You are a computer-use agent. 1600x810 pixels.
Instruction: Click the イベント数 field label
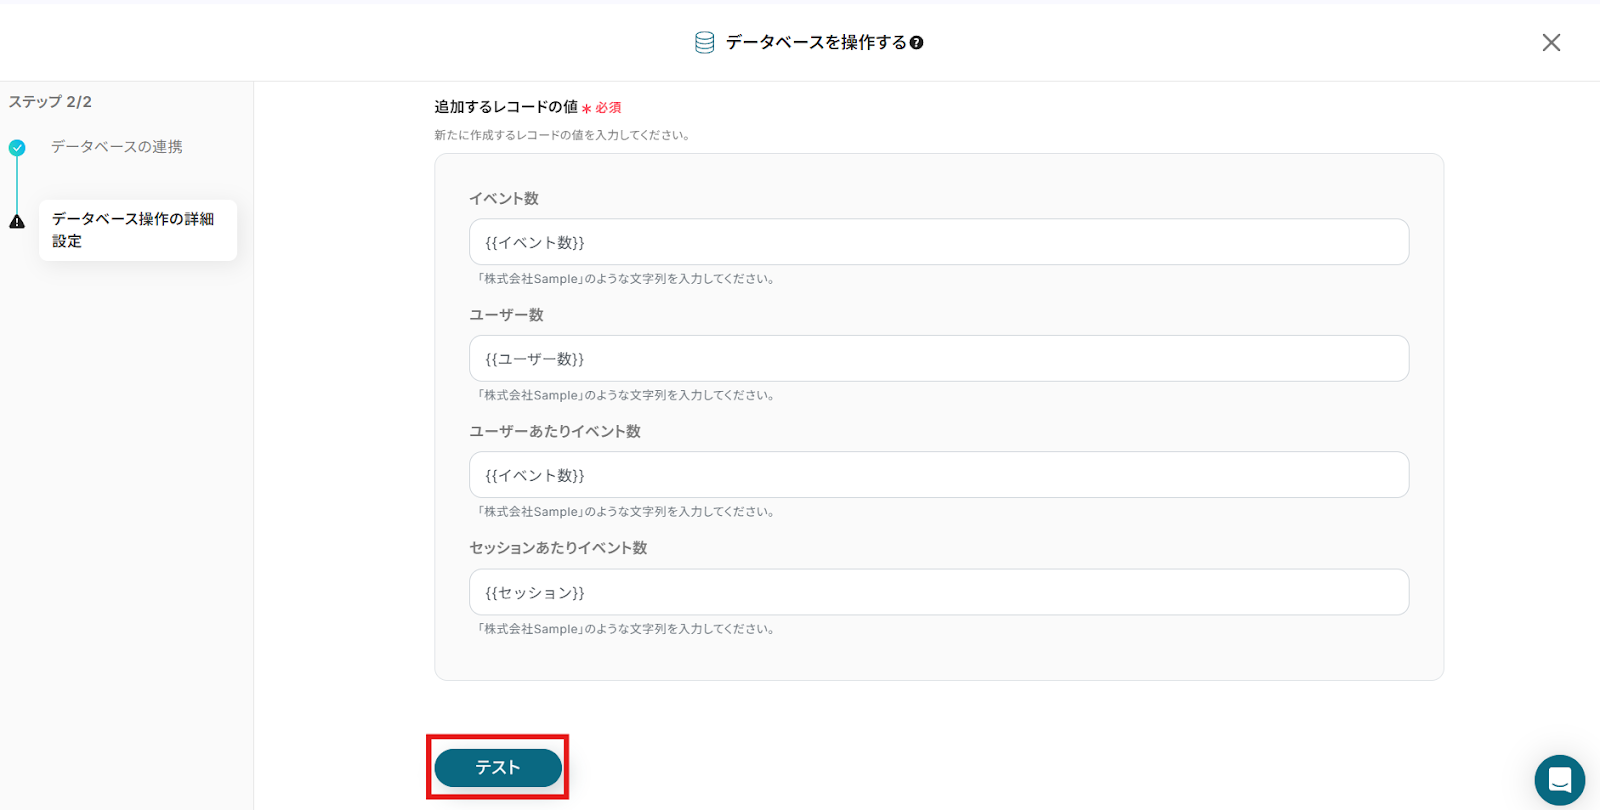[504, 198]
